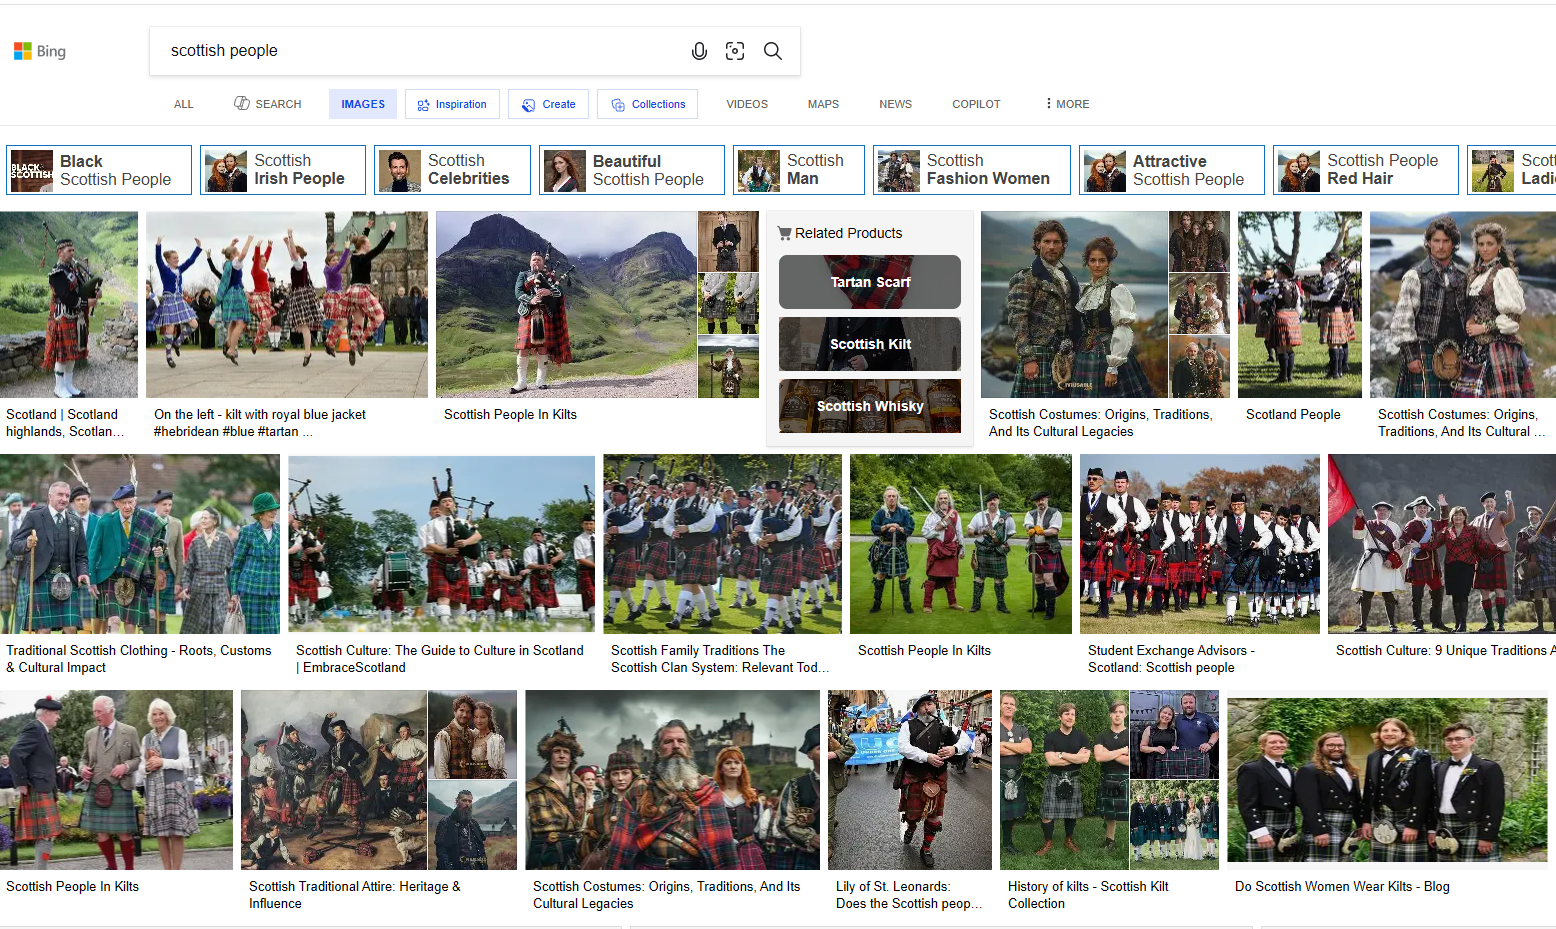Open 'History of kilts - Scottish Kilt Collection' link
The width and height of the screenshot is (1556, 929).
pos(1088,895)
